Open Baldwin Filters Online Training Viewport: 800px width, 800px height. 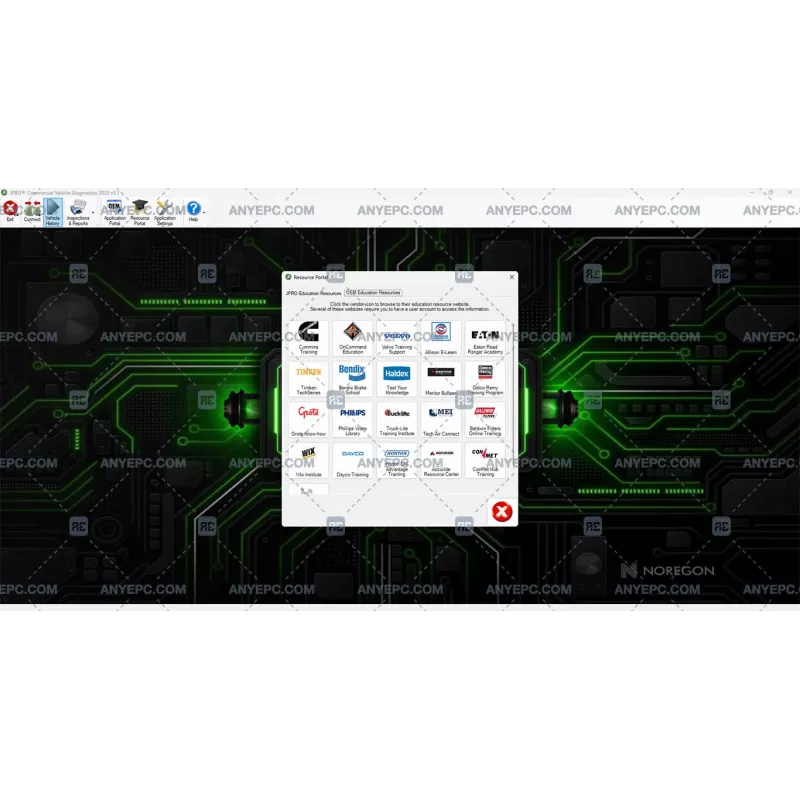click(485, 418)
